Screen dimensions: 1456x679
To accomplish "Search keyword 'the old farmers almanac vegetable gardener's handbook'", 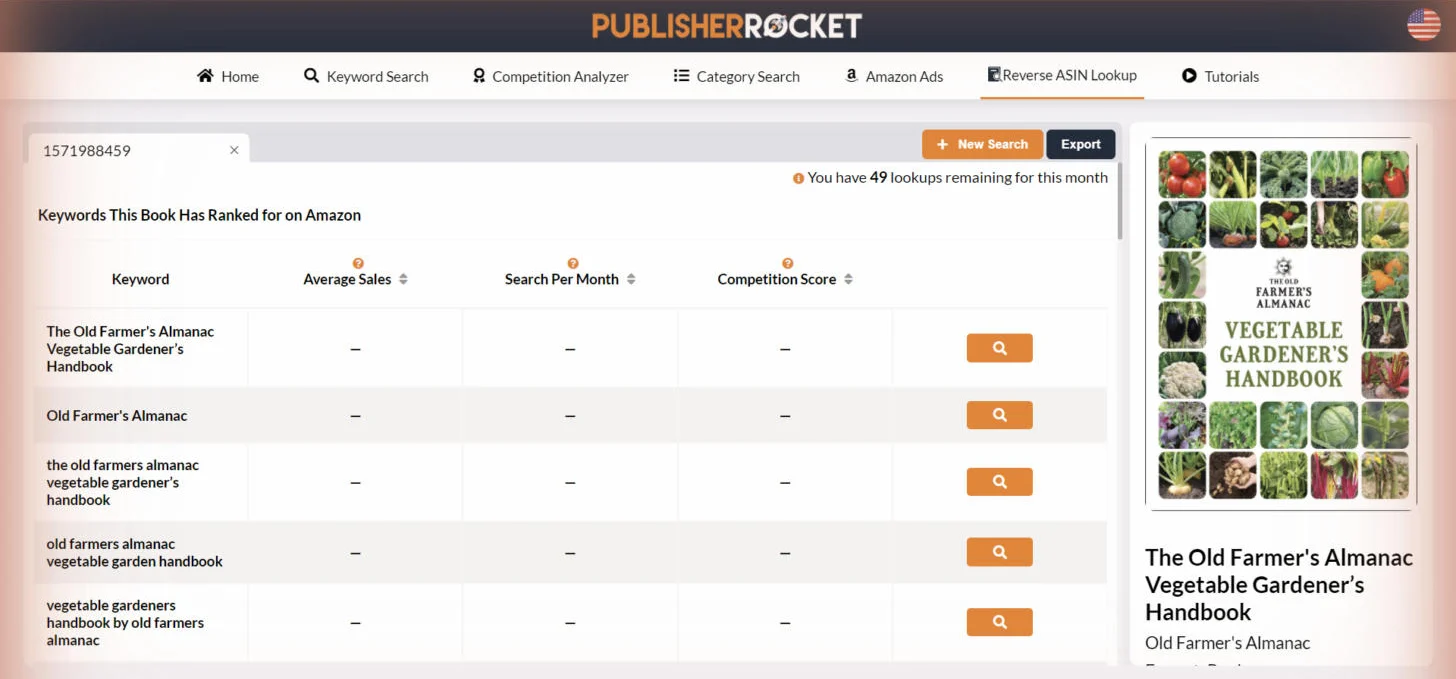I will tap(999, 482).
